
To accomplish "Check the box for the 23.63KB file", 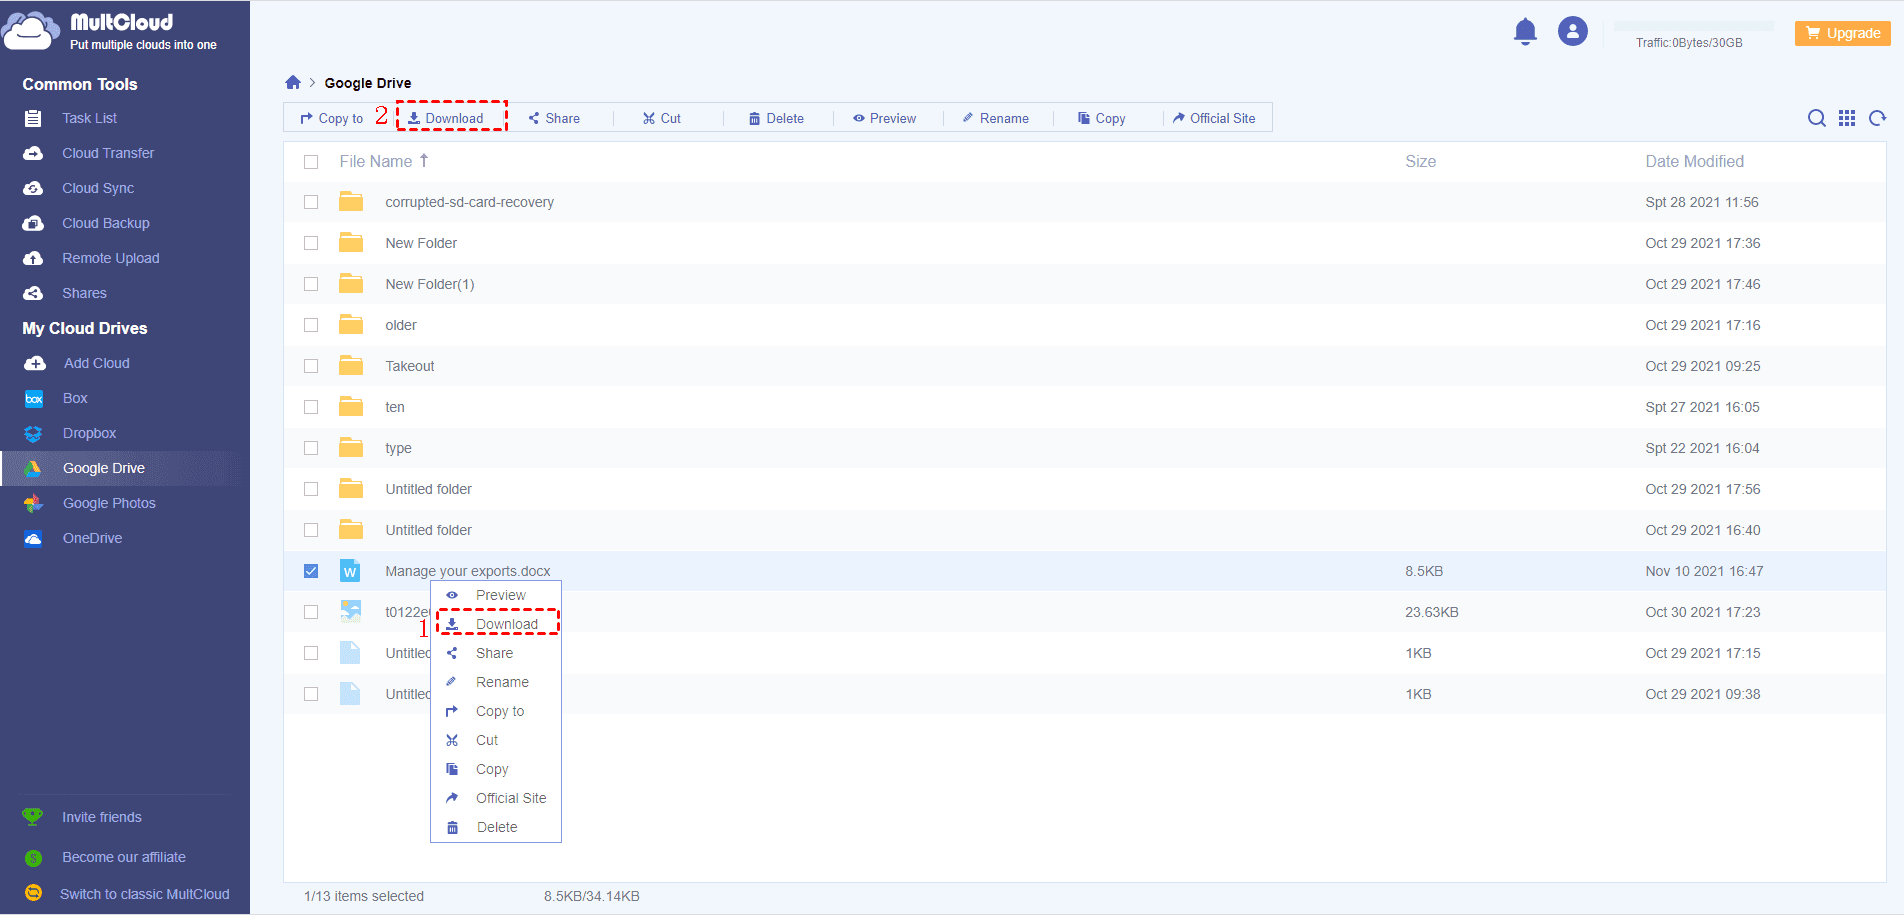I will [x=311, y=612].
